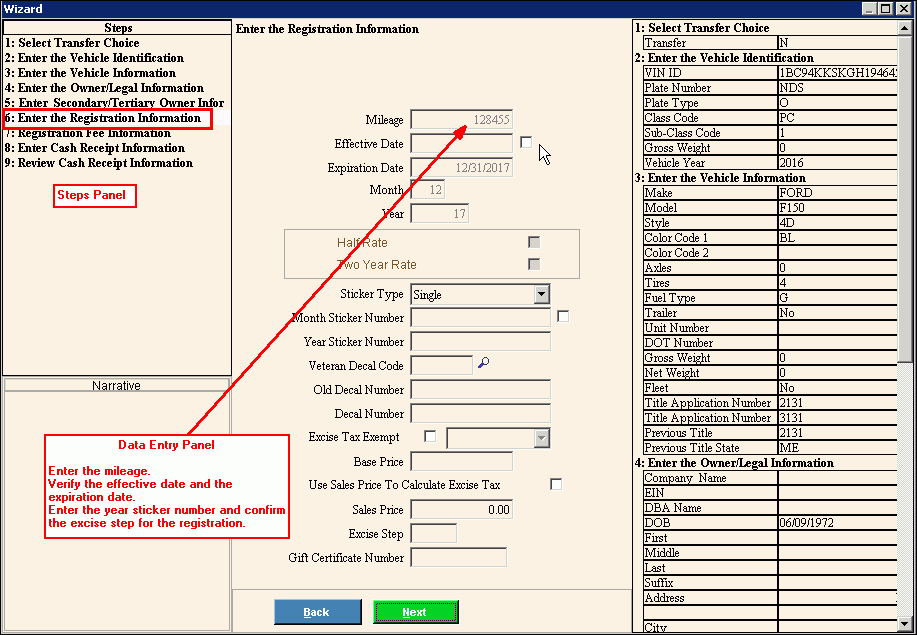Tick the Month Sticker Number checkbox
Viewport: 917px width, 635px height.
pyautogui.click(x=563, y=317)
